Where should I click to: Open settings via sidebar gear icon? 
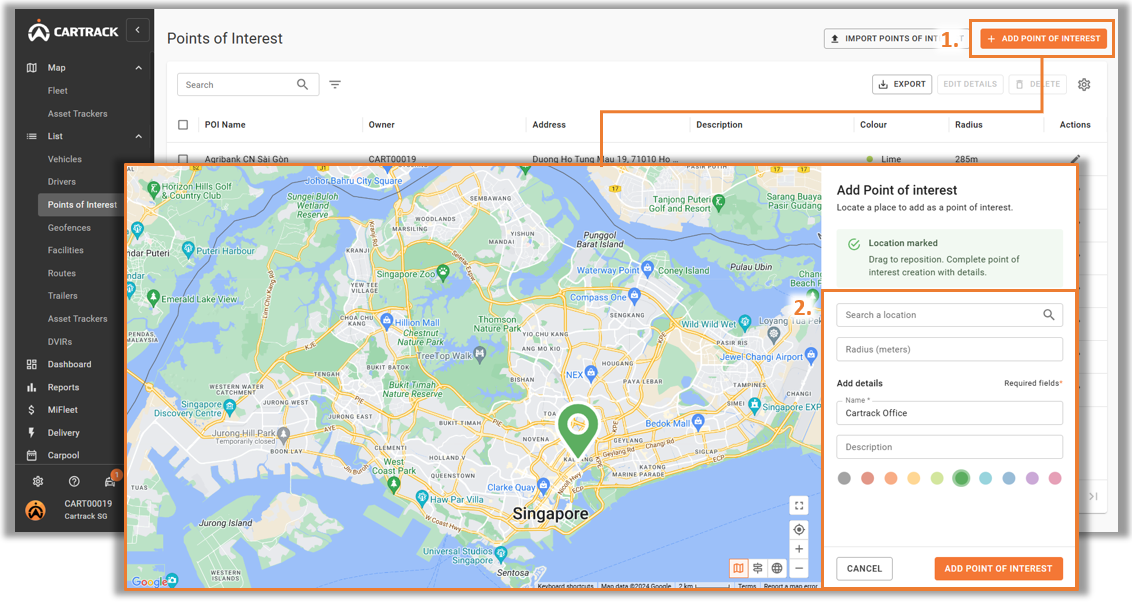[38, 482]
